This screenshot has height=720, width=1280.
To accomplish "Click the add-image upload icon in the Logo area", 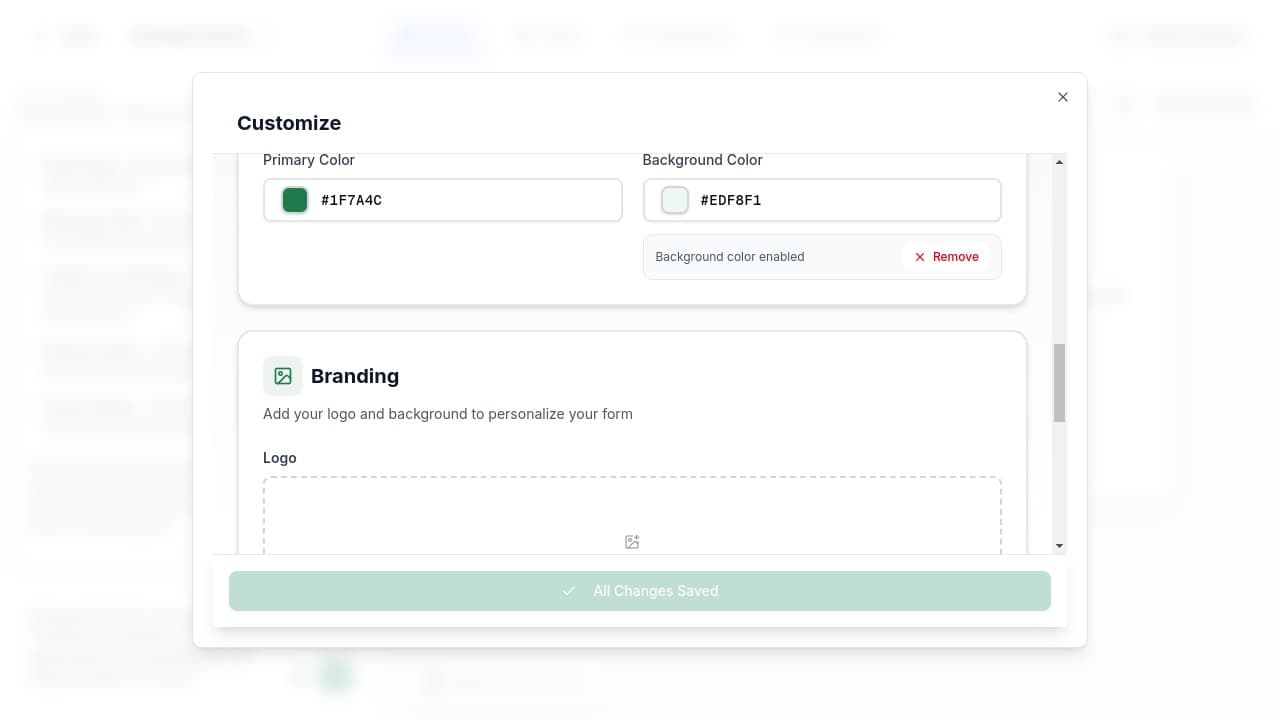I will coord(632,541).
